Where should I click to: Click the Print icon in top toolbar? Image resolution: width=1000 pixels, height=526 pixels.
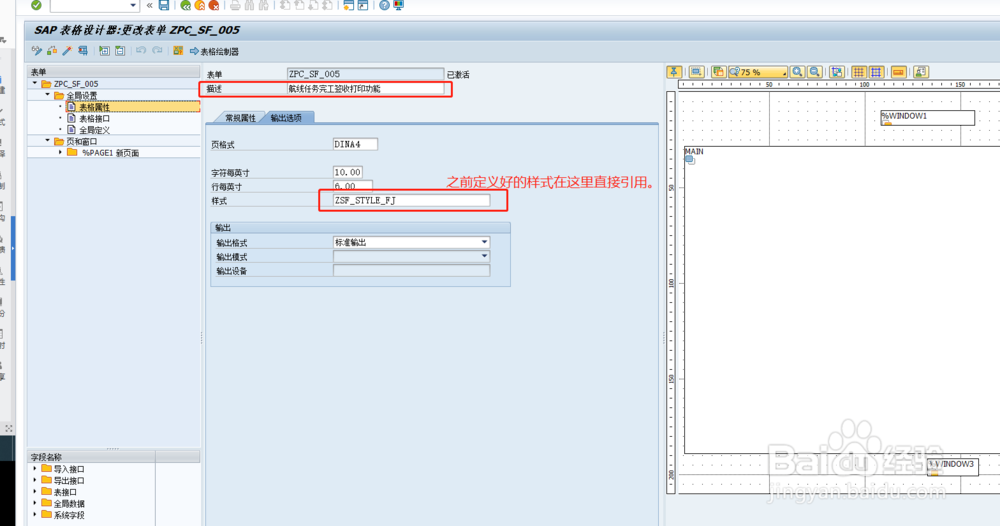[235, 5]
